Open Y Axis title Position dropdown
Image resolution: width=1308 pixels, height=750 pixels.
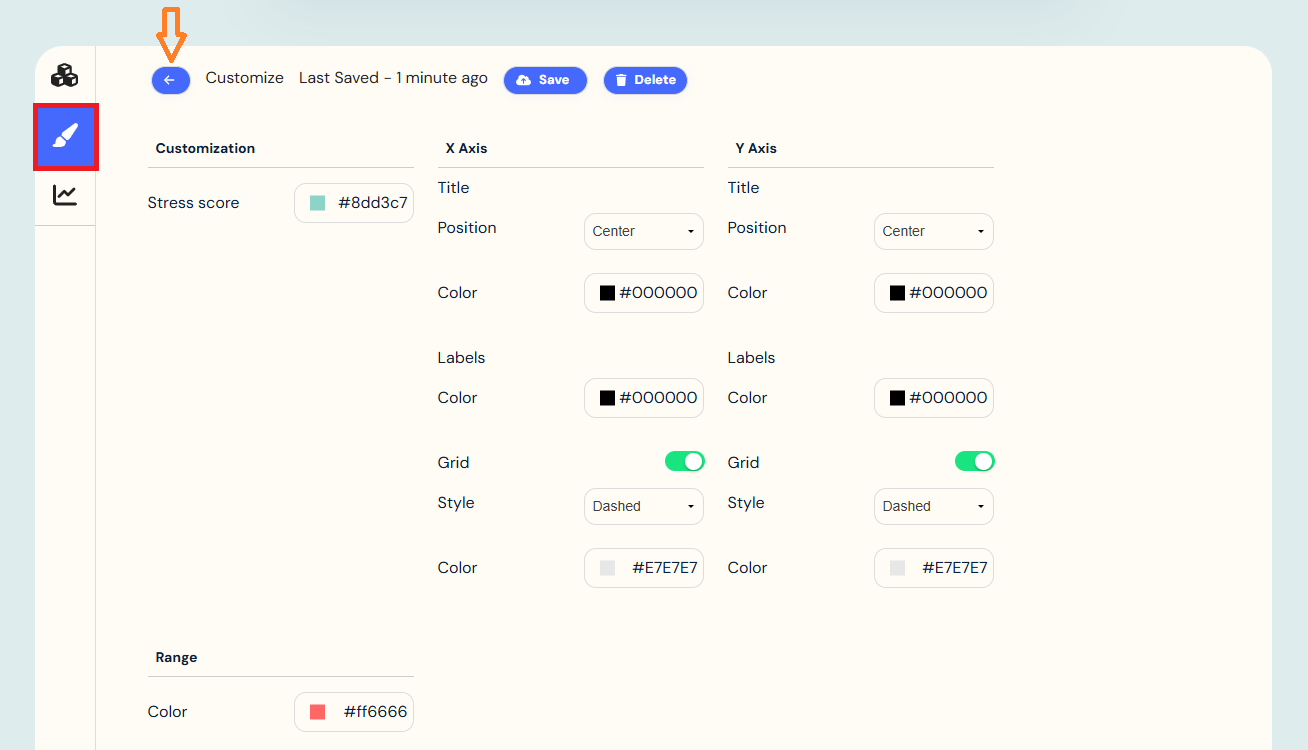point(933,231)
